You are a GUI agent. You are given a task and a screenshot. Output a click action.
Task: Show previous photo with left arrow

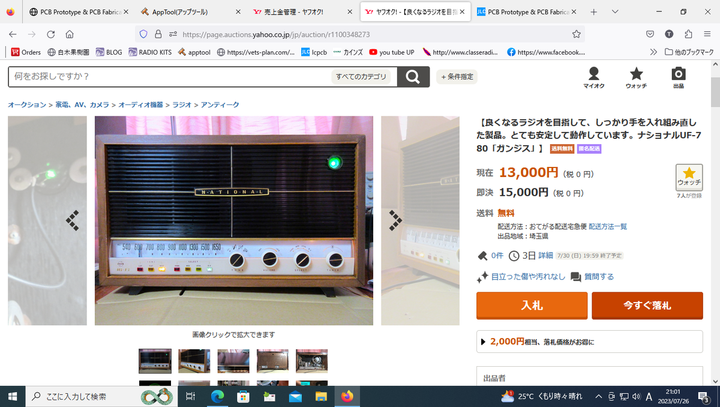click(73, 220)
